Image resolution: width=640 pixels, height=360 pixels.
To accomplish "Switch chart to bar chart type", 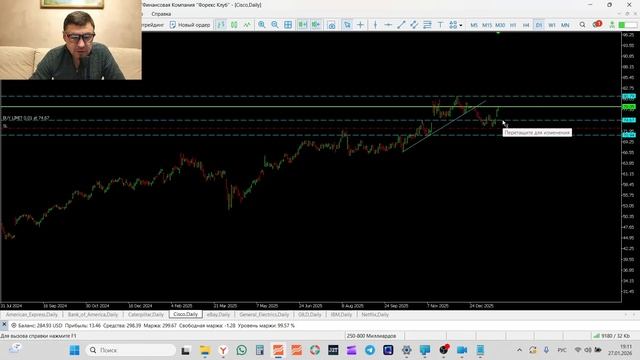I will pyautogui.click(x=221, y=25).
